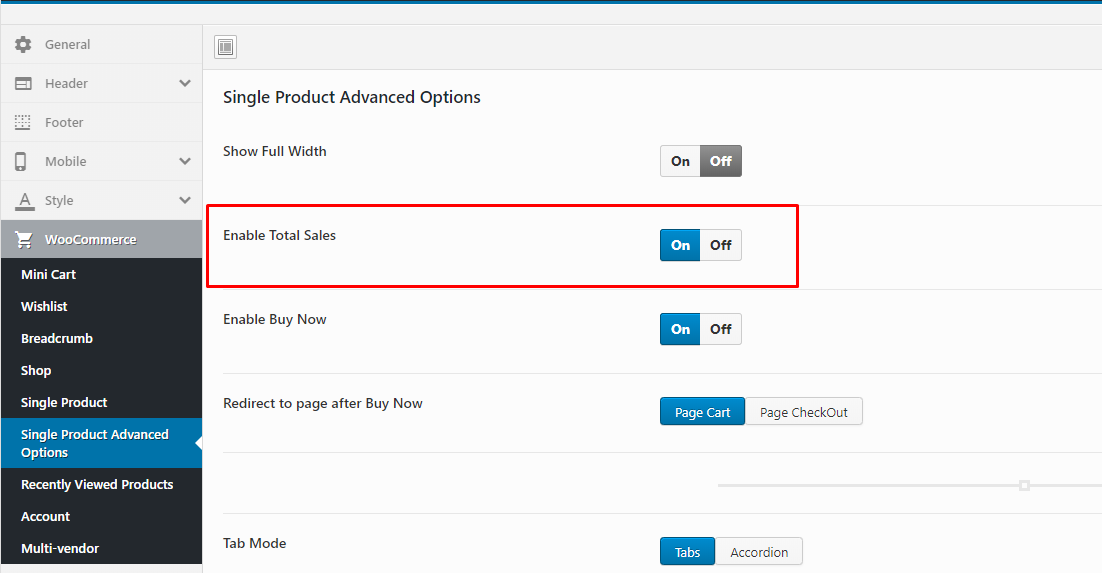
Task: Set Enable Buy Now to Off
Action: (x=720, y=329)
